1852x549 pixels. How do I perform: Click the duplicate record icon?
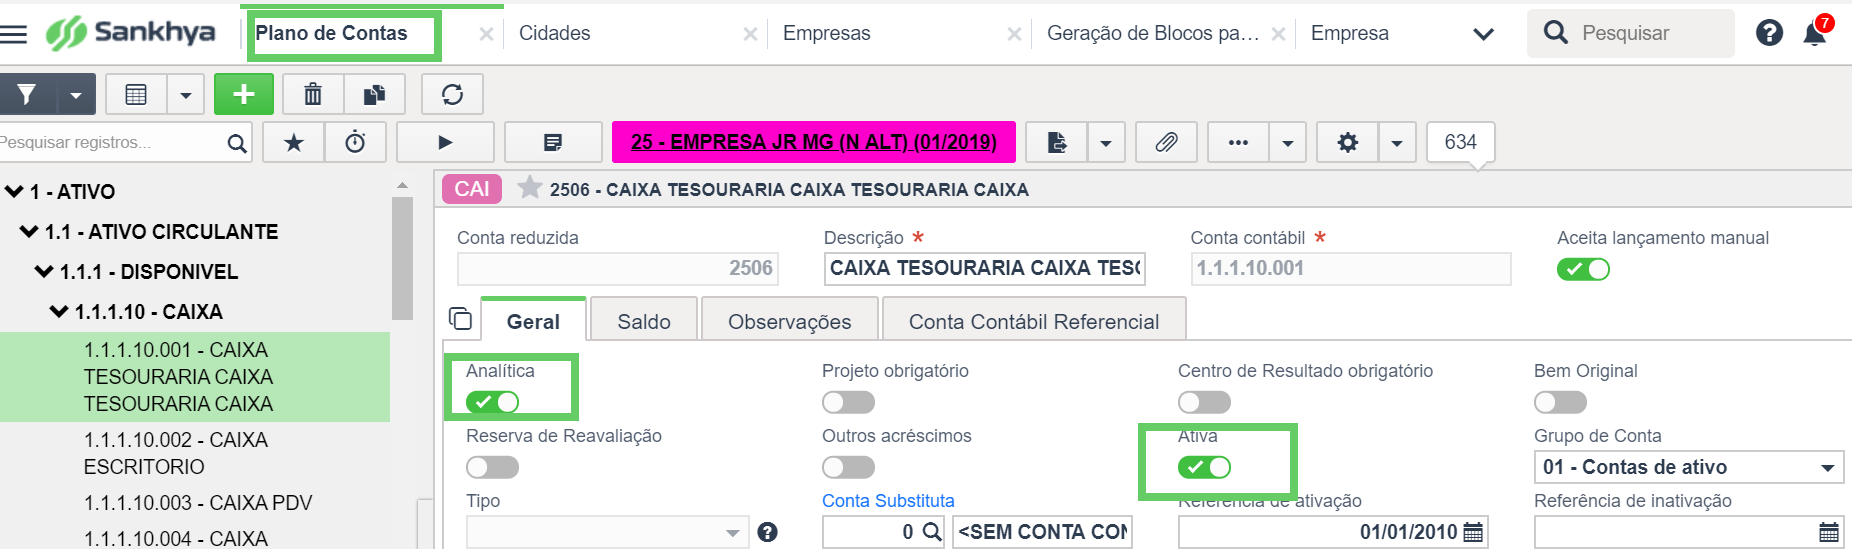[374, 94]
